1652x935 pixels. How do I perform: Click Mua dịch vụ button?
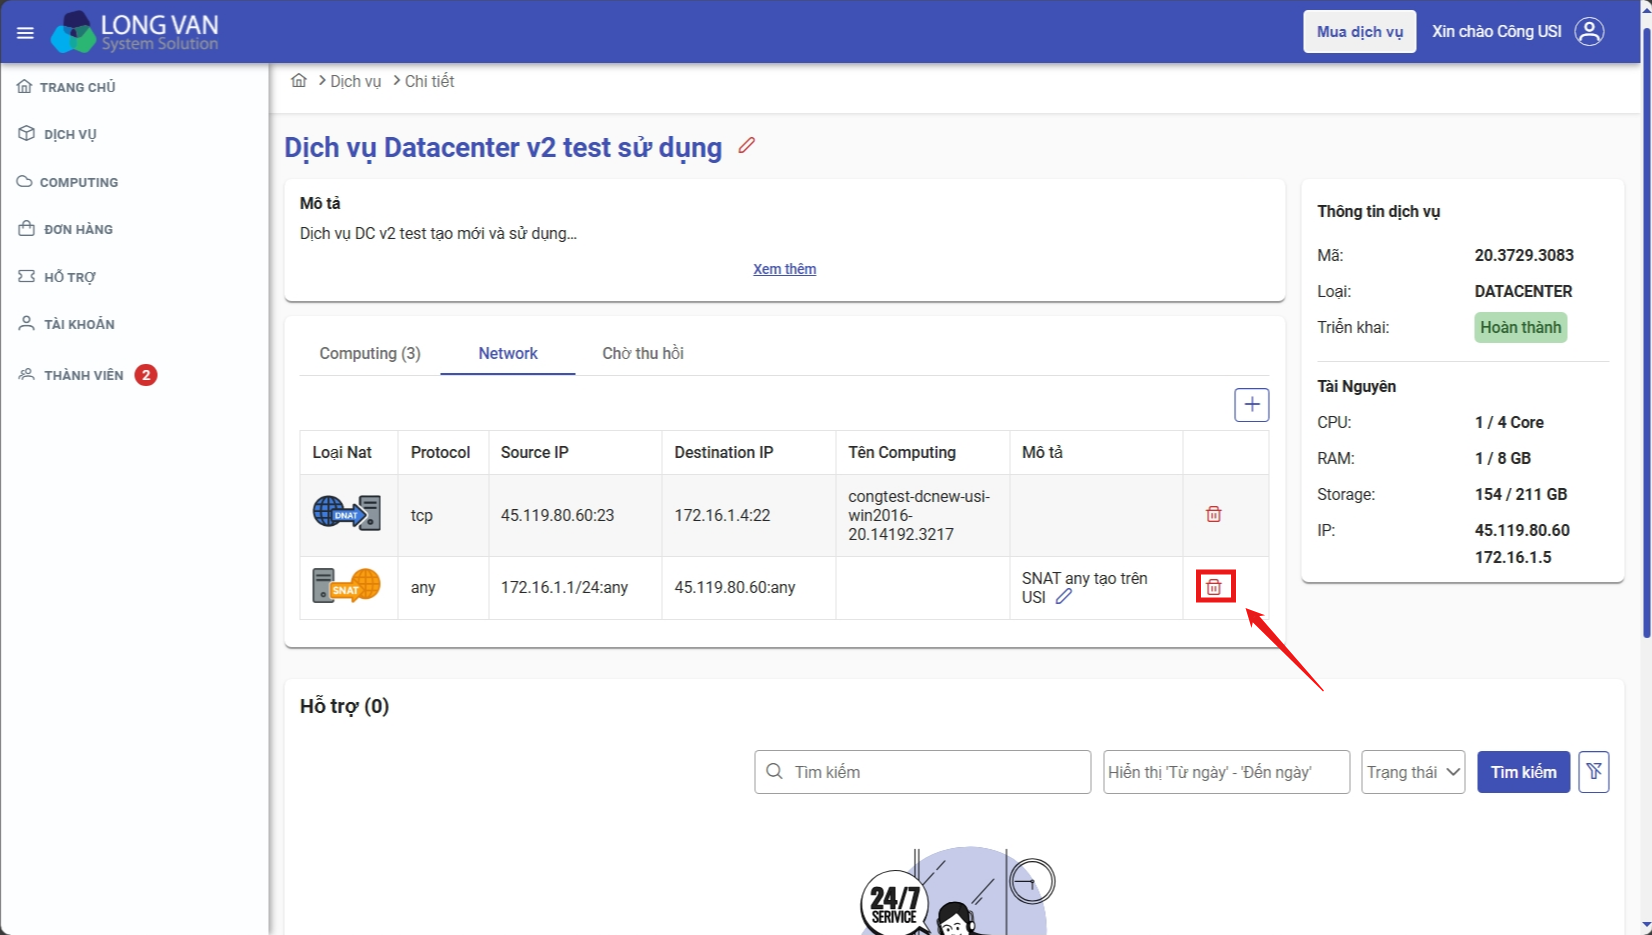pos(1359,32)
